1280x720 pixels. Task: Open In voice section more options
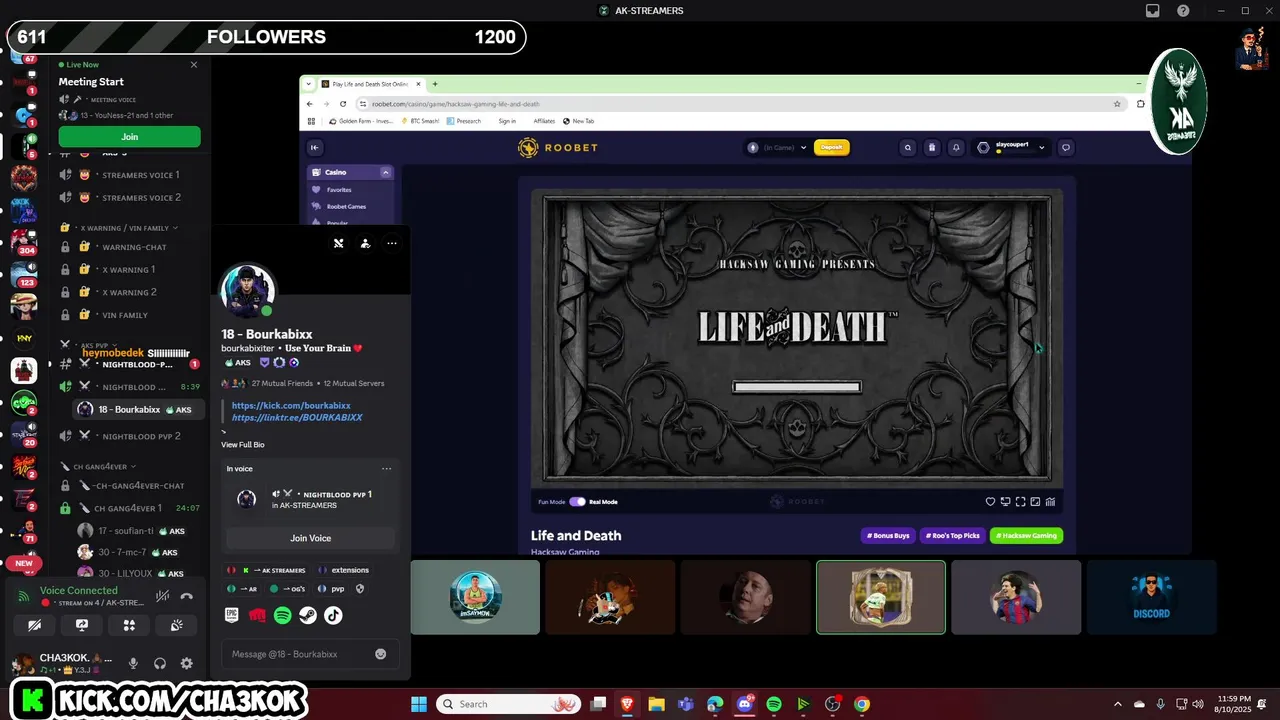click(x=386, y=469)
